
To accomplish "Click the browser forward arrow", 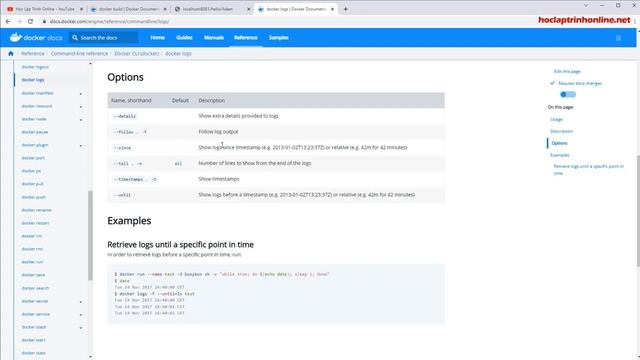I will point(19,21).
